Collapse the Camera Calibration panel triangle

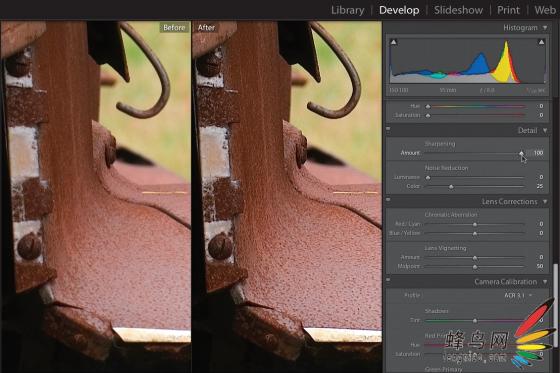click(x=545, y=282)
